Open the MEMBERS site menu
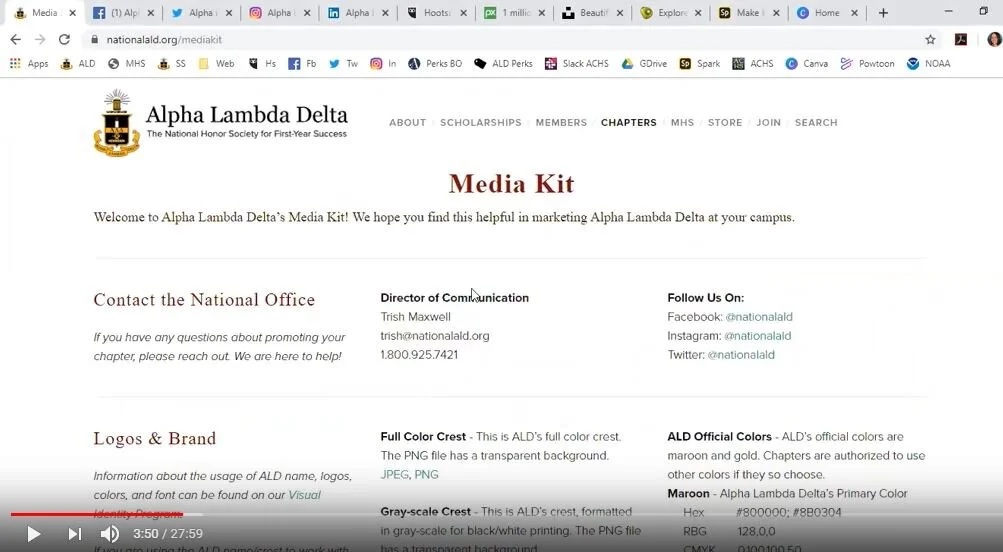 561,122
